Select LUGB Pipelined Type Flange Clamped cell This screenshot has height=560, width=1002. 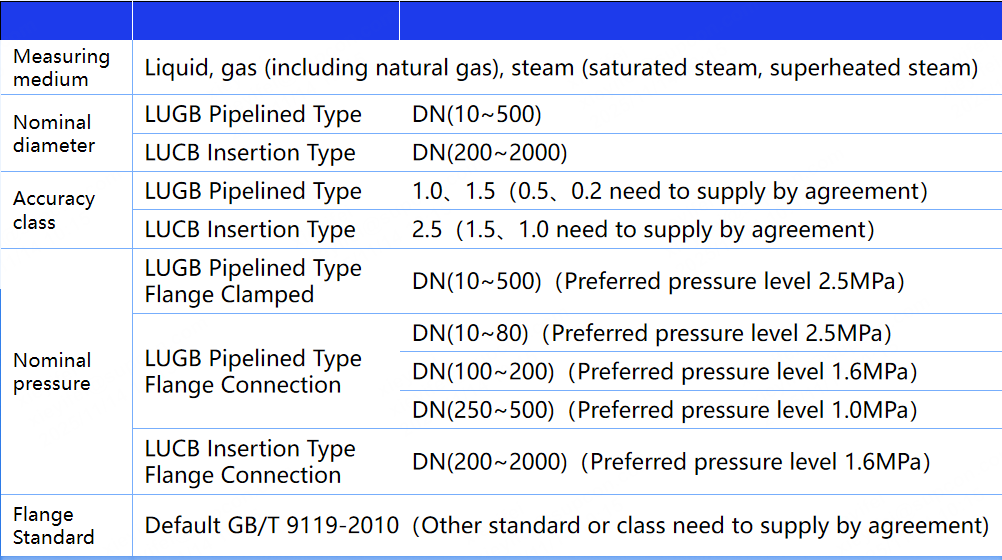[x=253, y=281]
